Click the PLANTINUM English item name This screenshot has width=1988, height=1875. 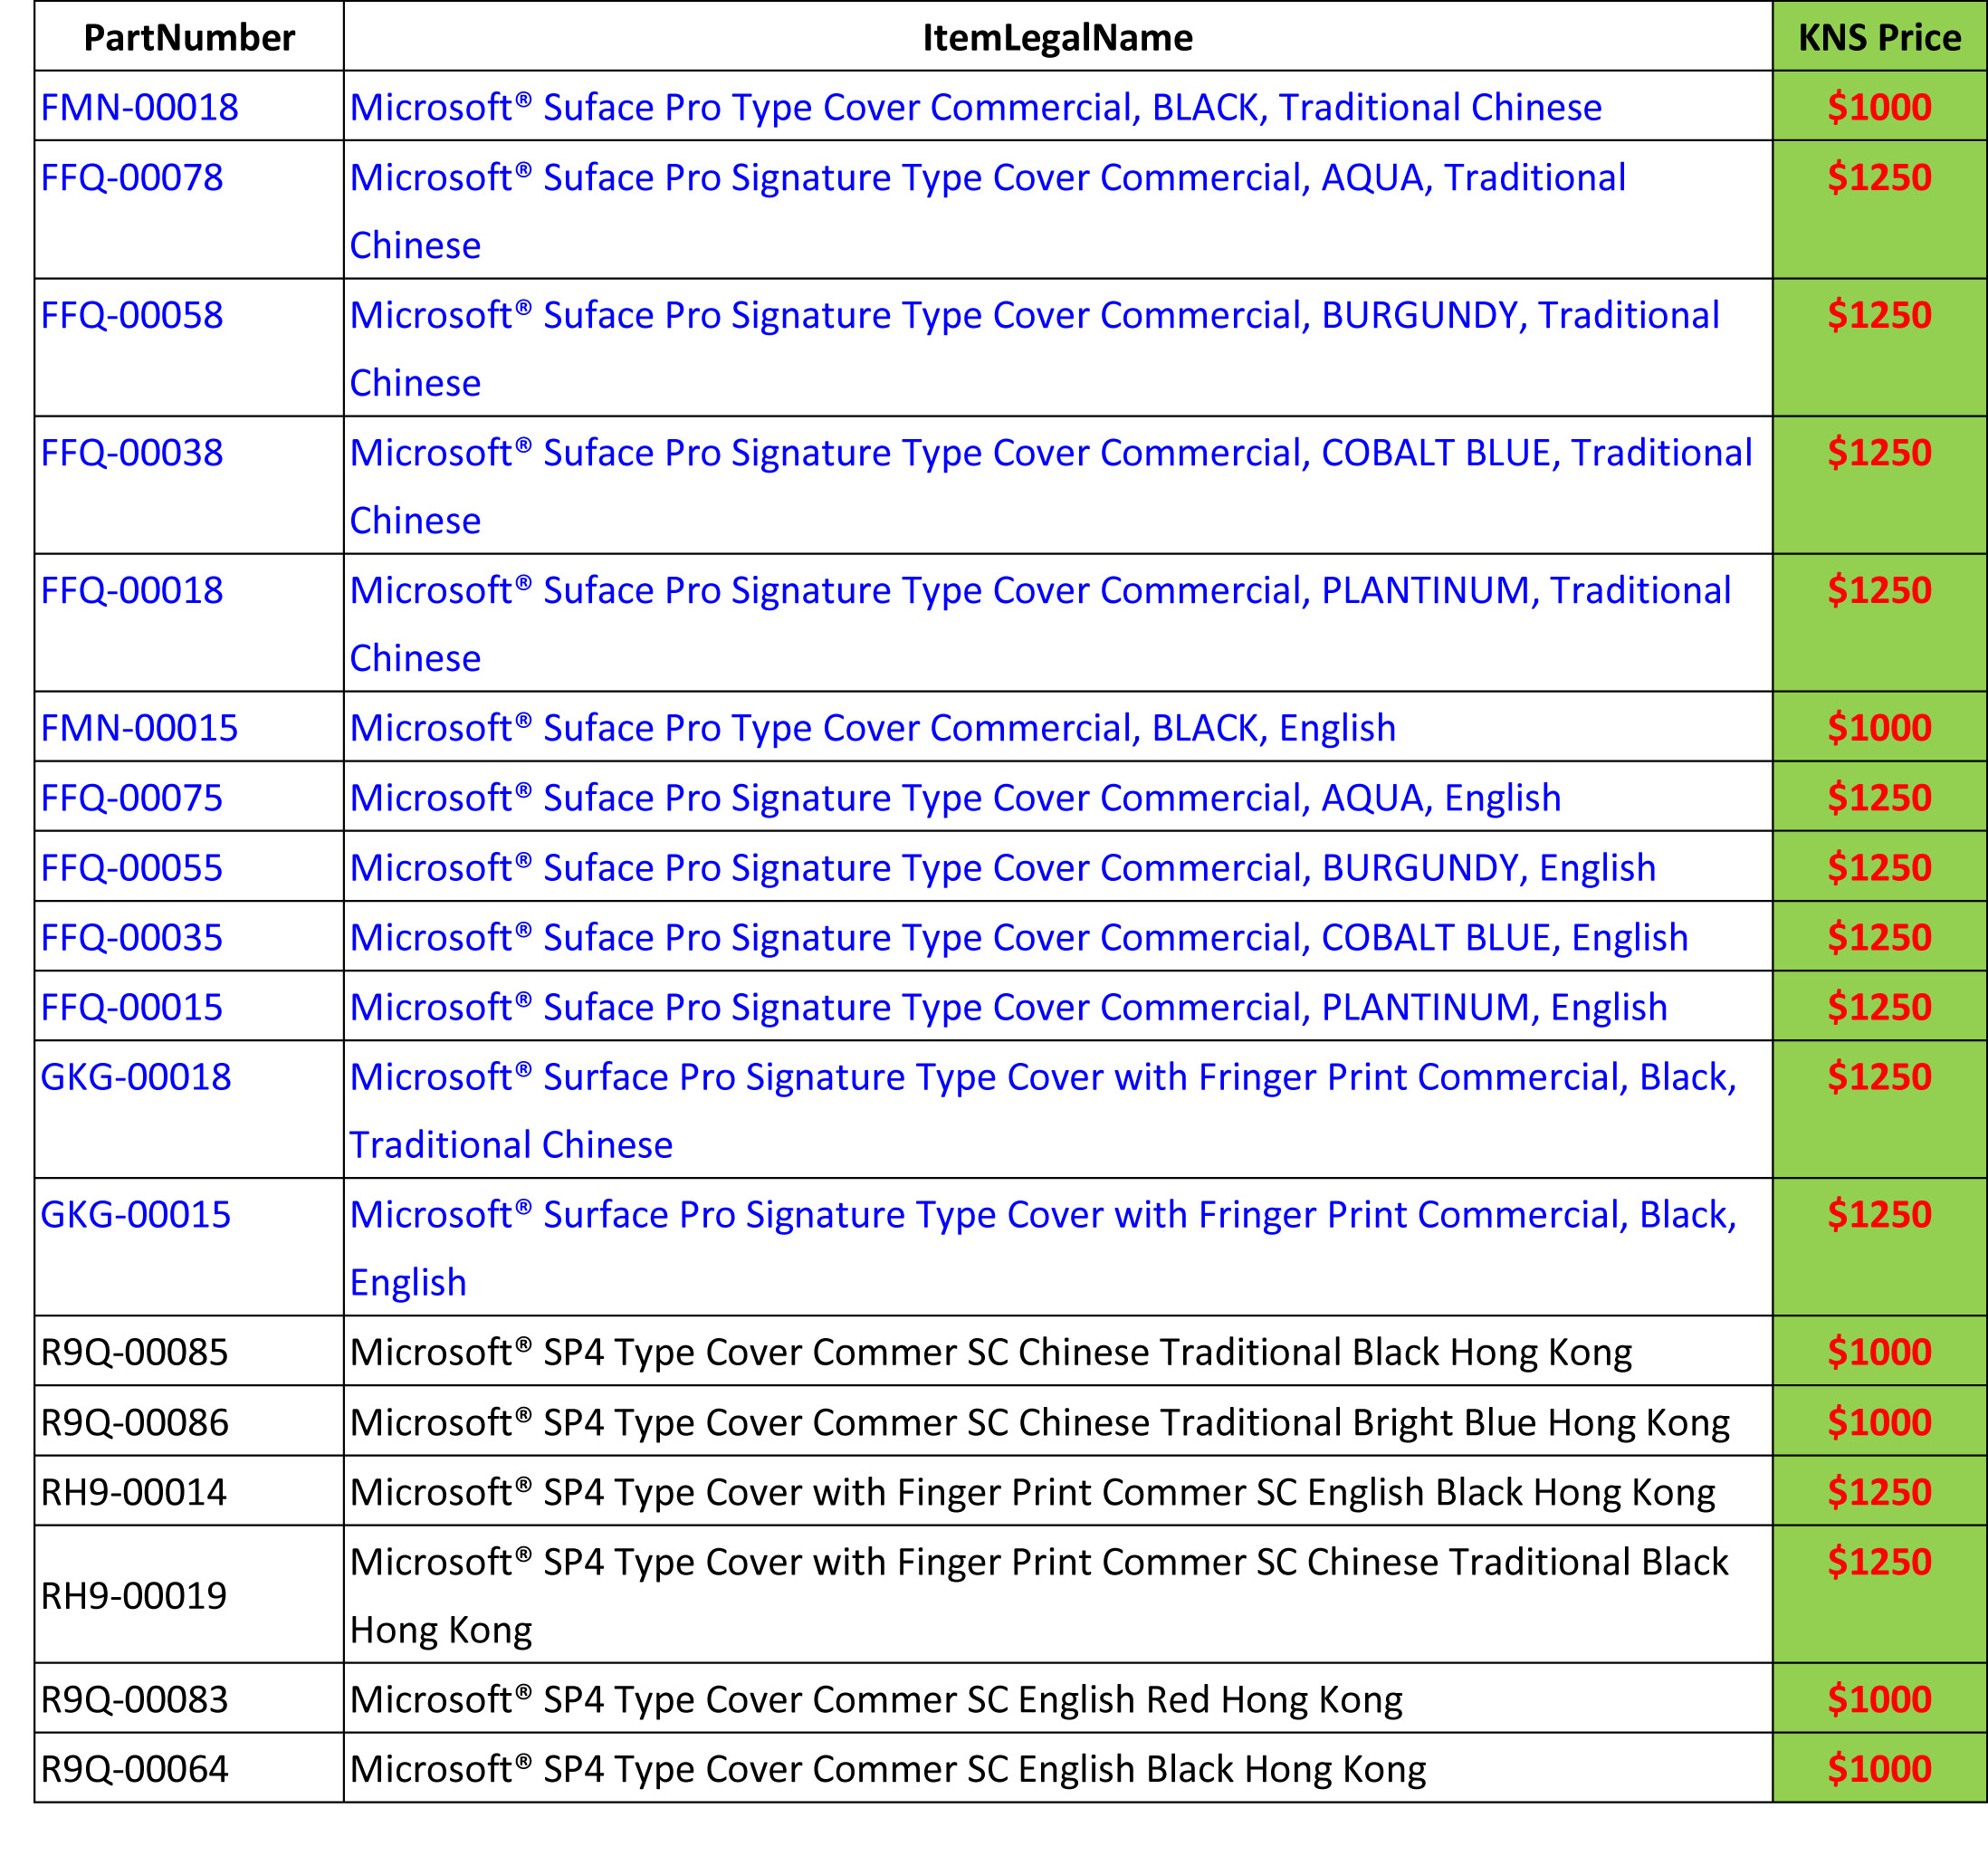[1009, 1007]
